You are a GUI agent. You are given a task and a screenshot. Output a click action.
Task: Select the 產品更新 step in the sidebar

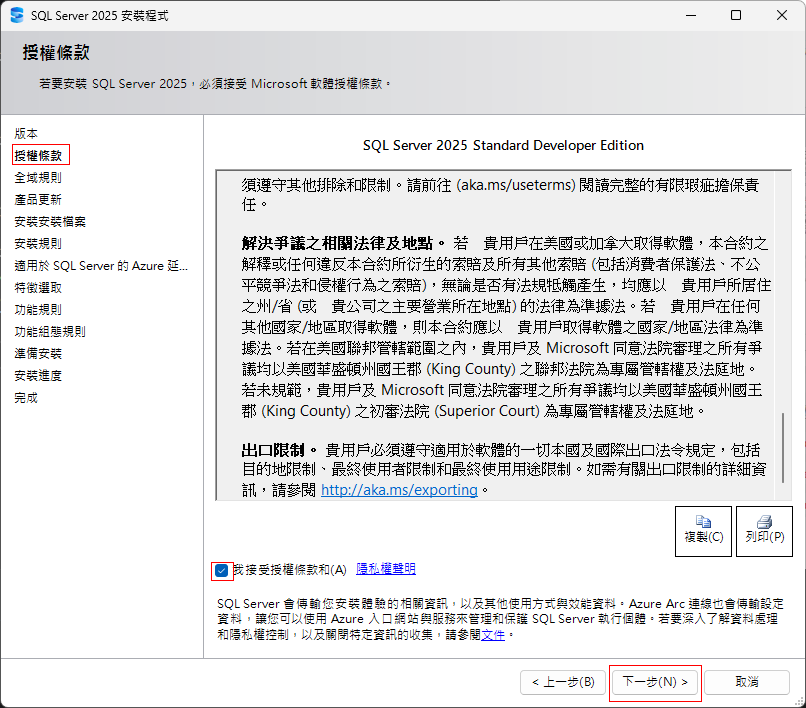[x=38, y=199]
